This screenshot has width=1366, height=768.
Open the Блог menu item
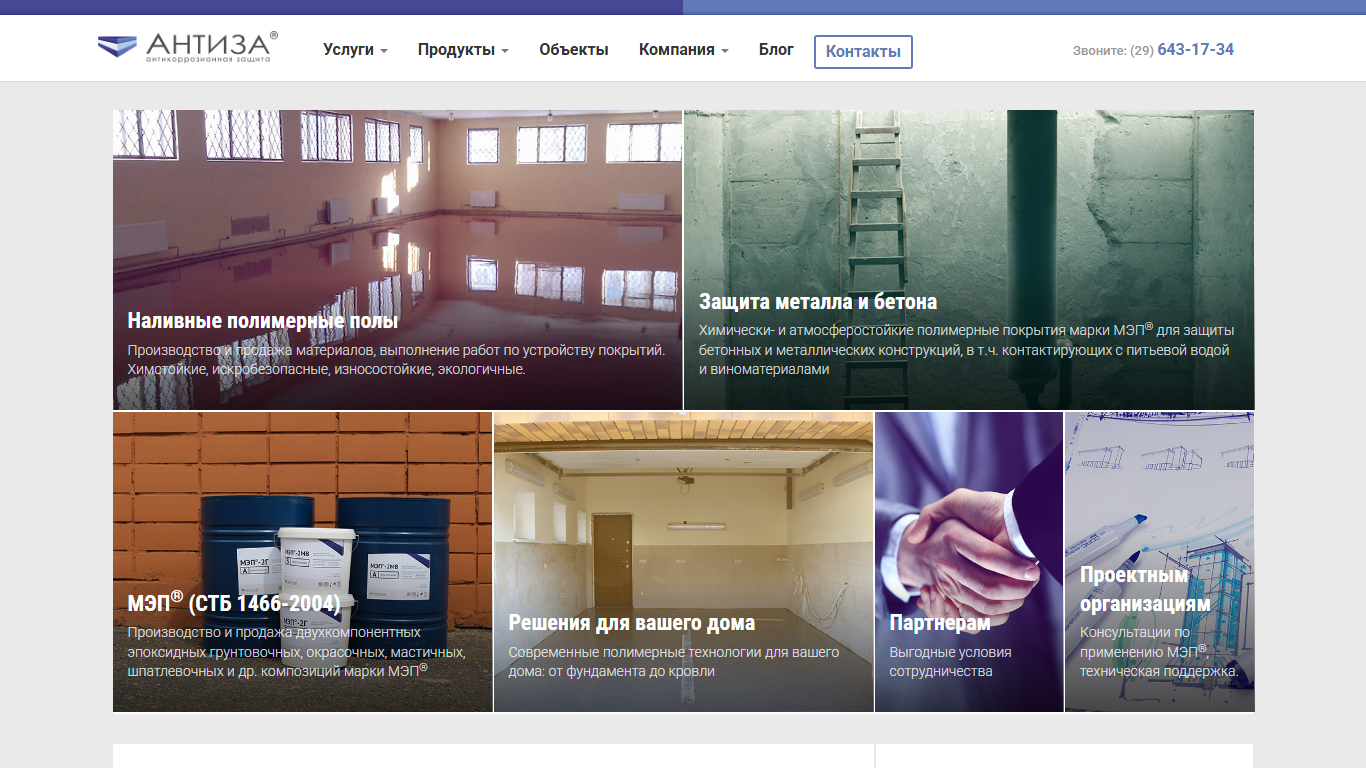[776, 49]
